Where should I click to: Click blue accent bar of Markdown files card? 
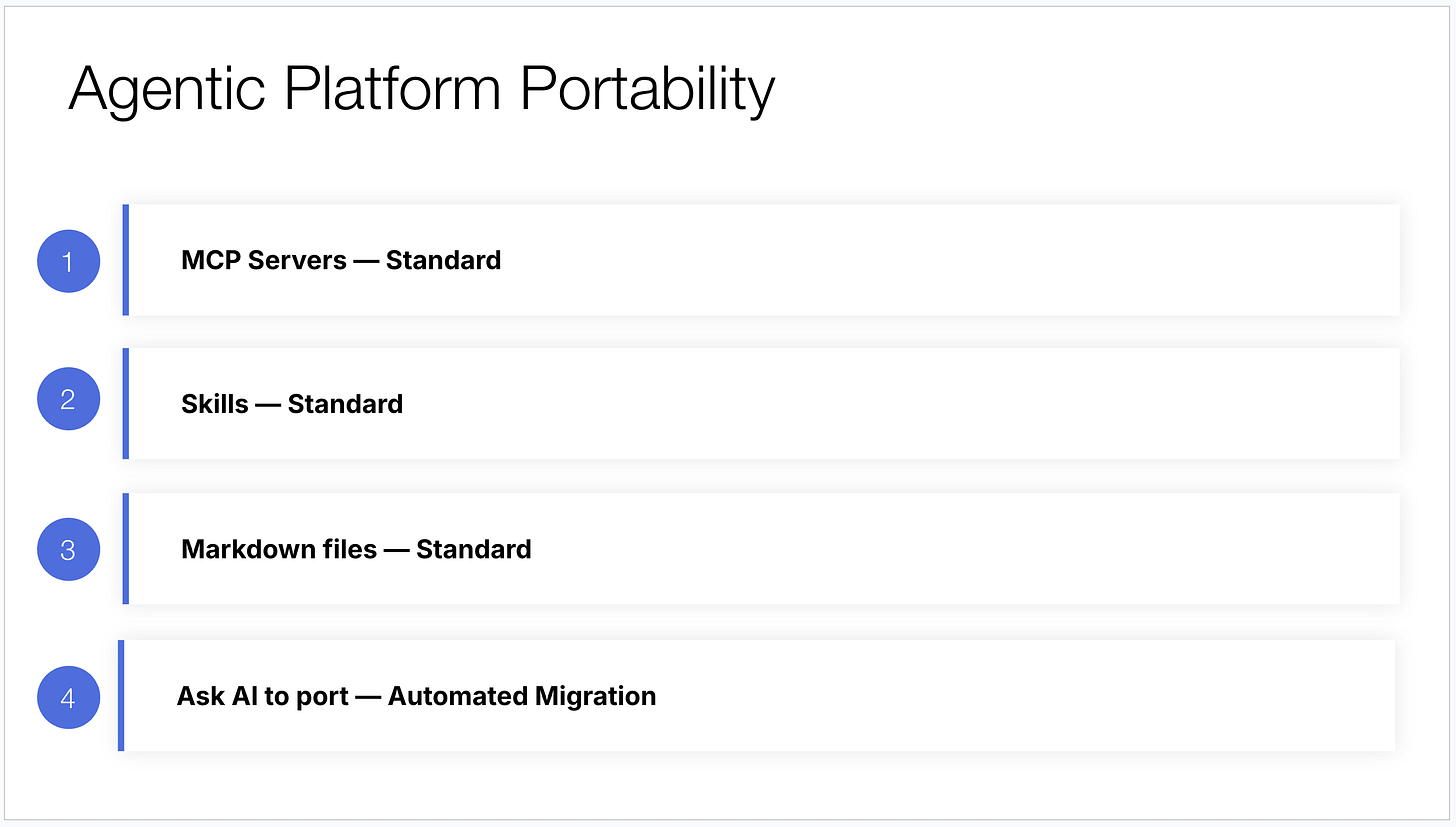(x=126, y=549)
